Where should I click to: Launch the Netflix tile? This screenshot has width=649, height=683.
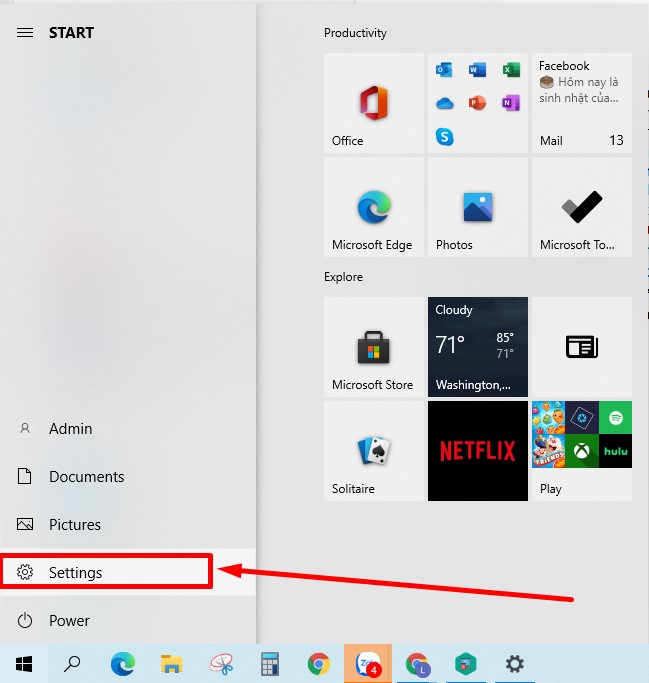tap(478, 451)
